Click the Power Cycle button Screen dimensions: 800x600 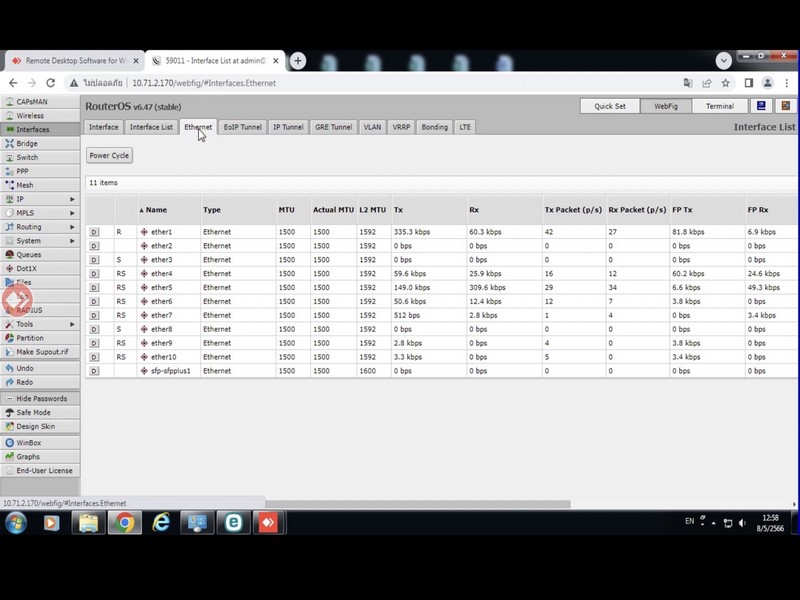[109, 156]
